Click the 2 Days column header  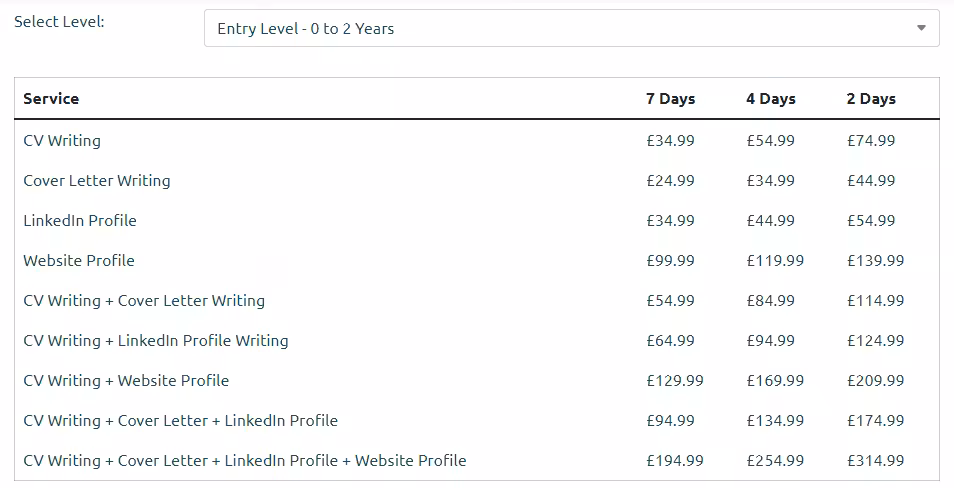point(871,98)
